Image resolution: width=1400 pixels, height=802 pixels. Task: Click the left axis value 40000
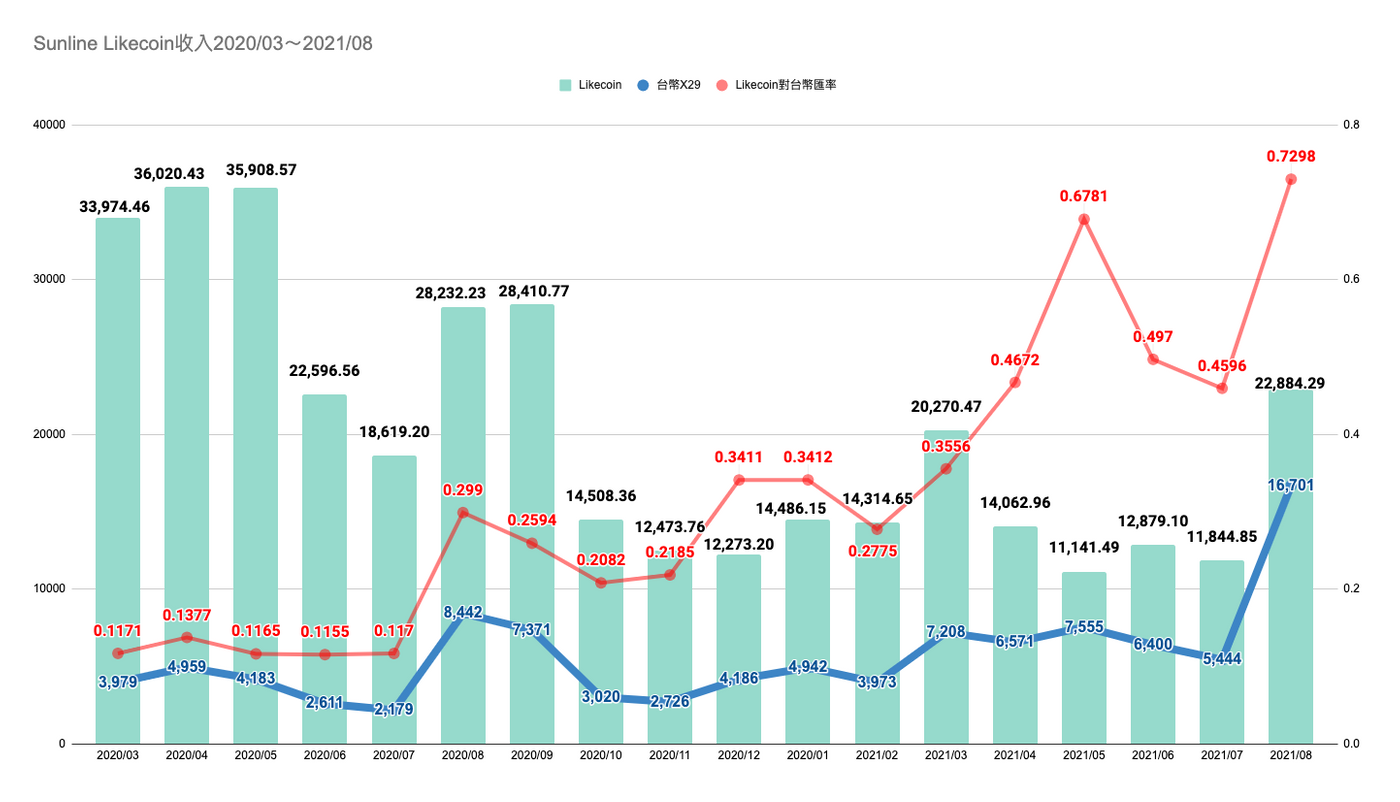[49, 125]
